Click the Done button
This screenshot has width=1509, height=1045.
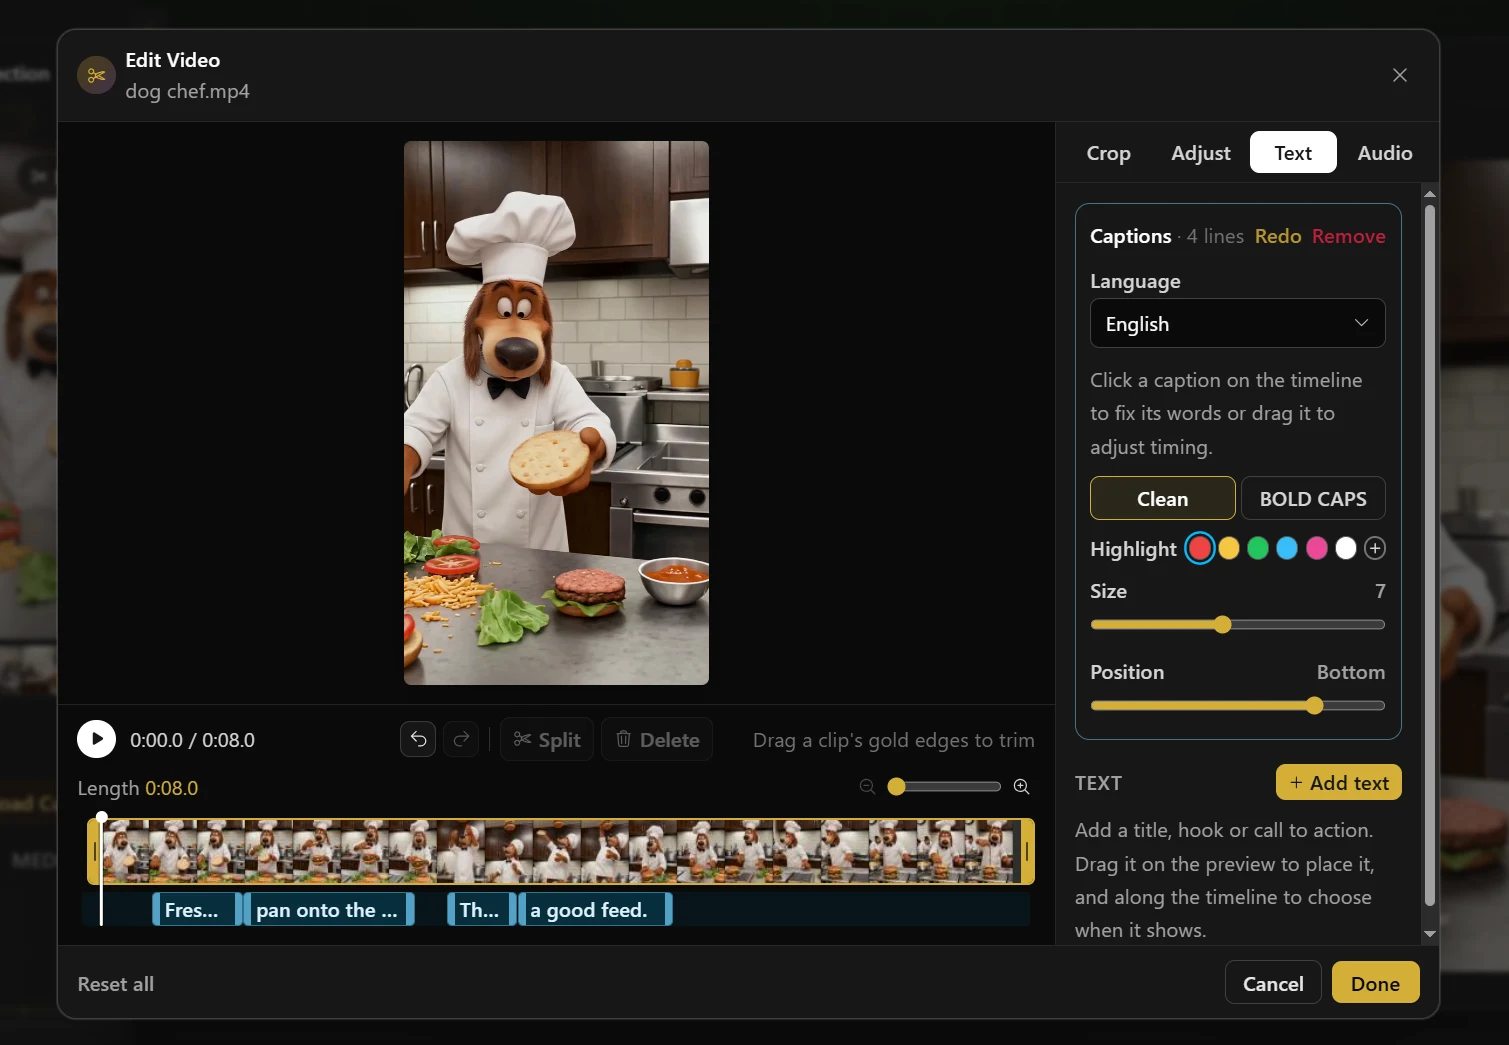[x=1375, y=983]
